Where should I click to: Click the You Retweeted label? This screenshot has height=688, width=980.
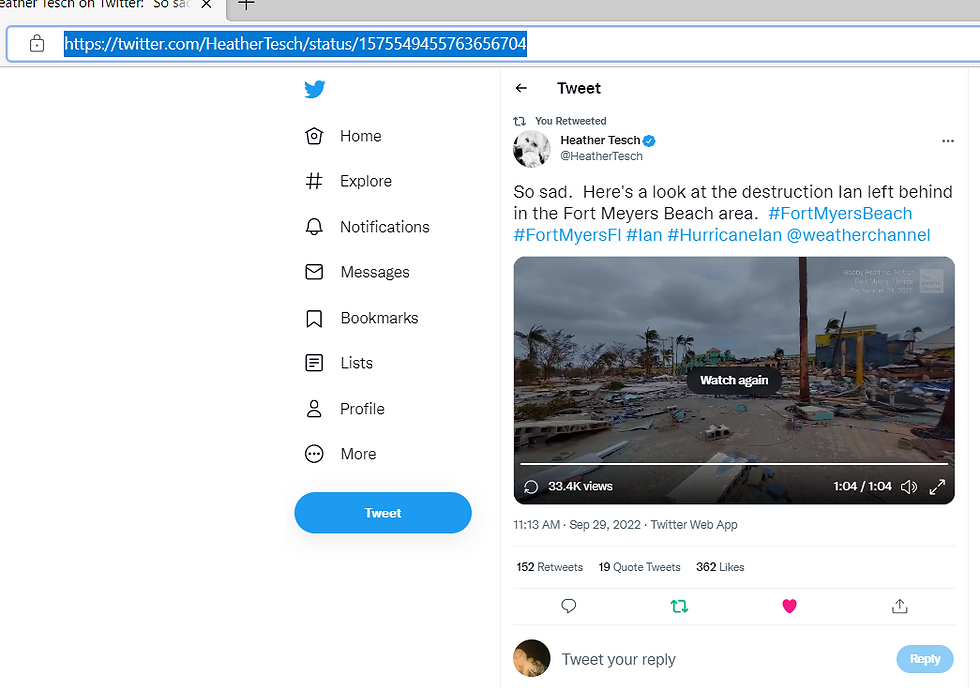click(571, 121)
